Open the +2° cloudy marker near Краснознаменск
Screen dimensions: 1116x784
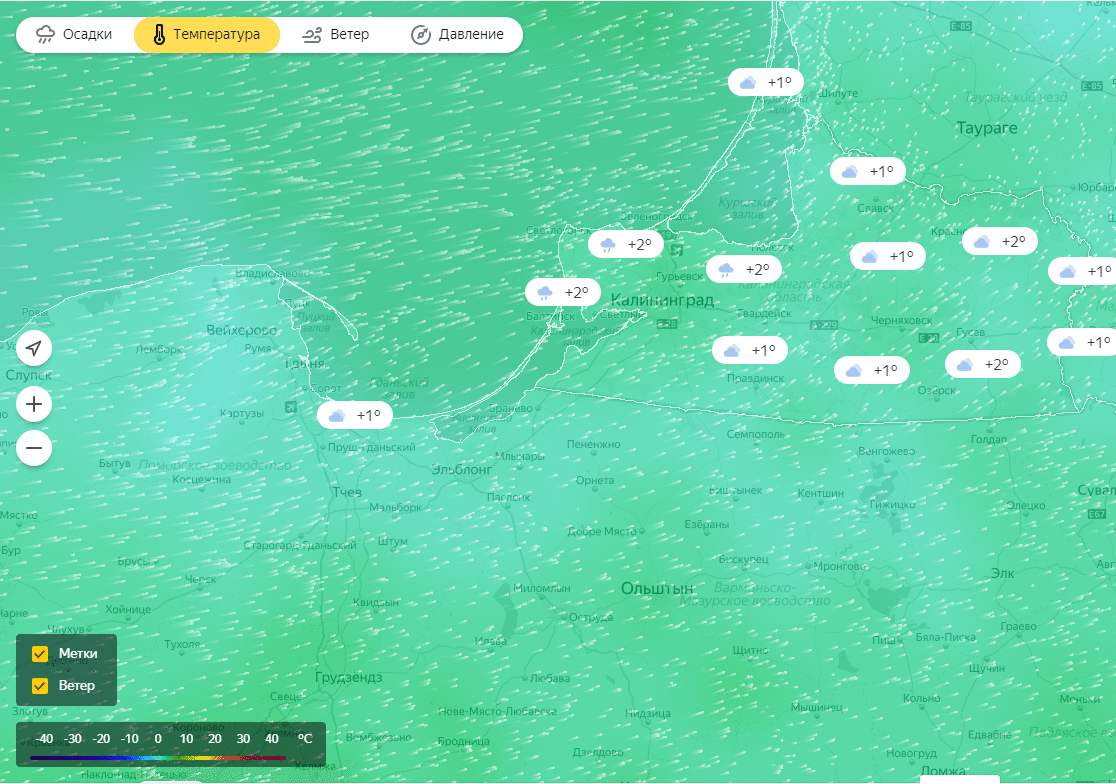(999, 242)
